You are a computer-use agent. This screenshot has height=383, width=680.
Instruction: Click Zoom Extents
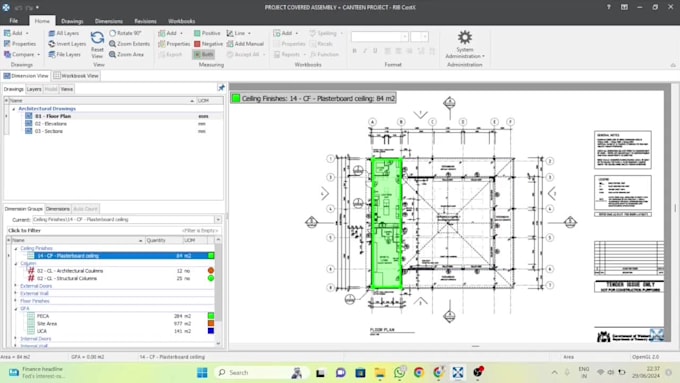pos(129,44)
